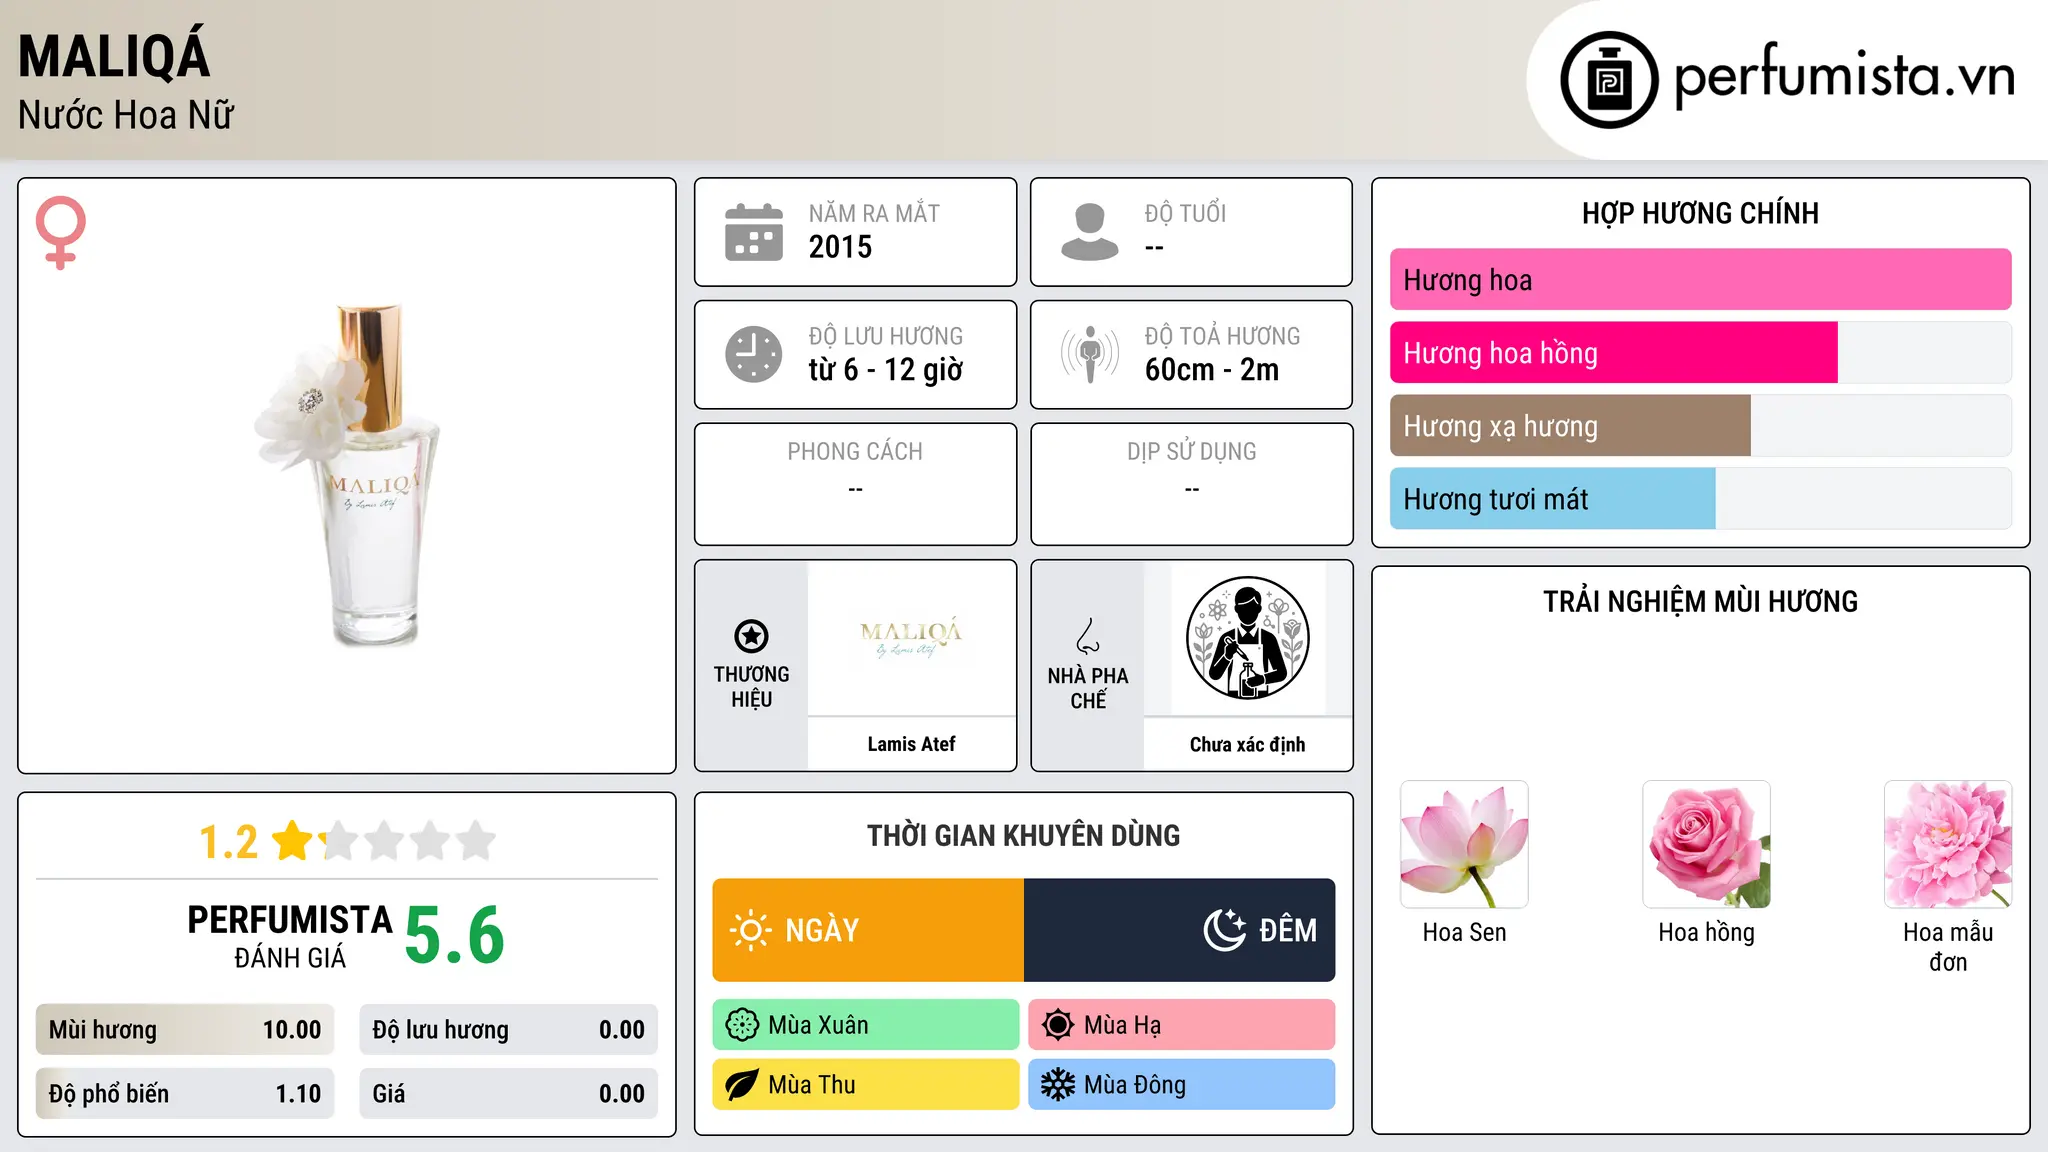
Task: Choose the Mùa Đông season label
Action: point(1135,1085)
